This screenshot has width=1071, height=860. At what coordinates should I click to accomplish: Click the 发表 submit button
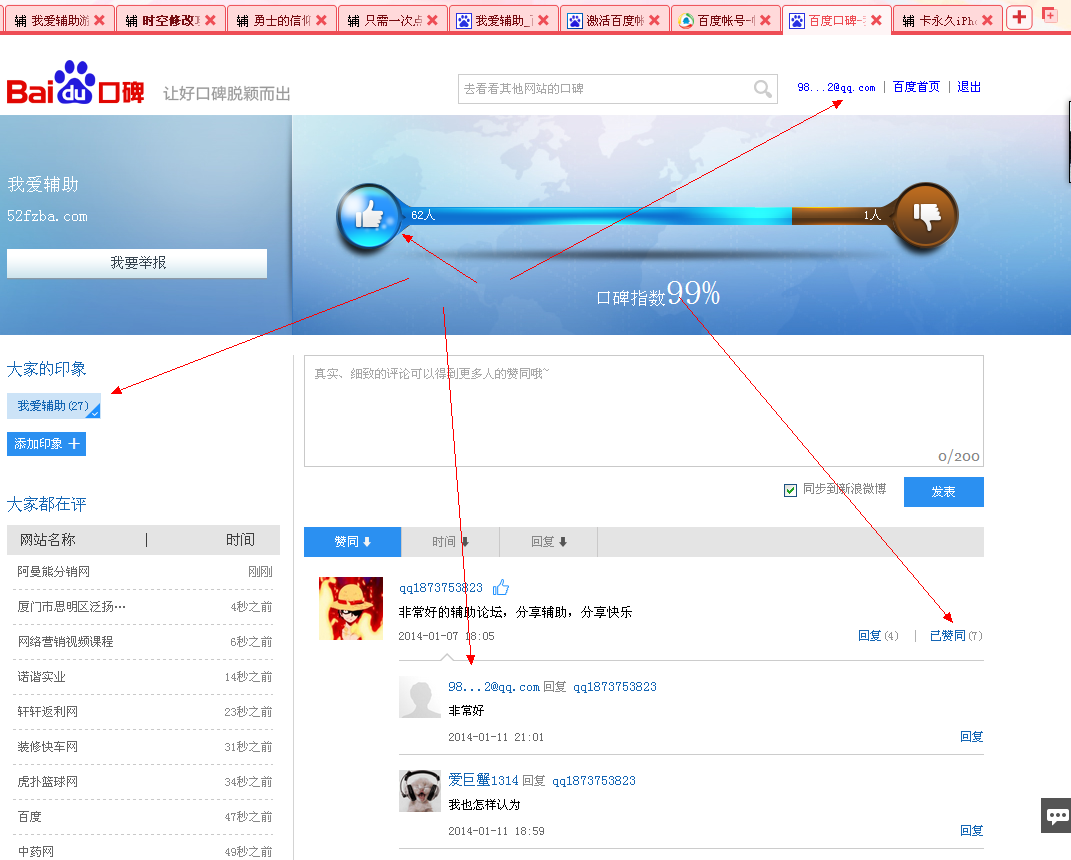[x=943, y=492]
